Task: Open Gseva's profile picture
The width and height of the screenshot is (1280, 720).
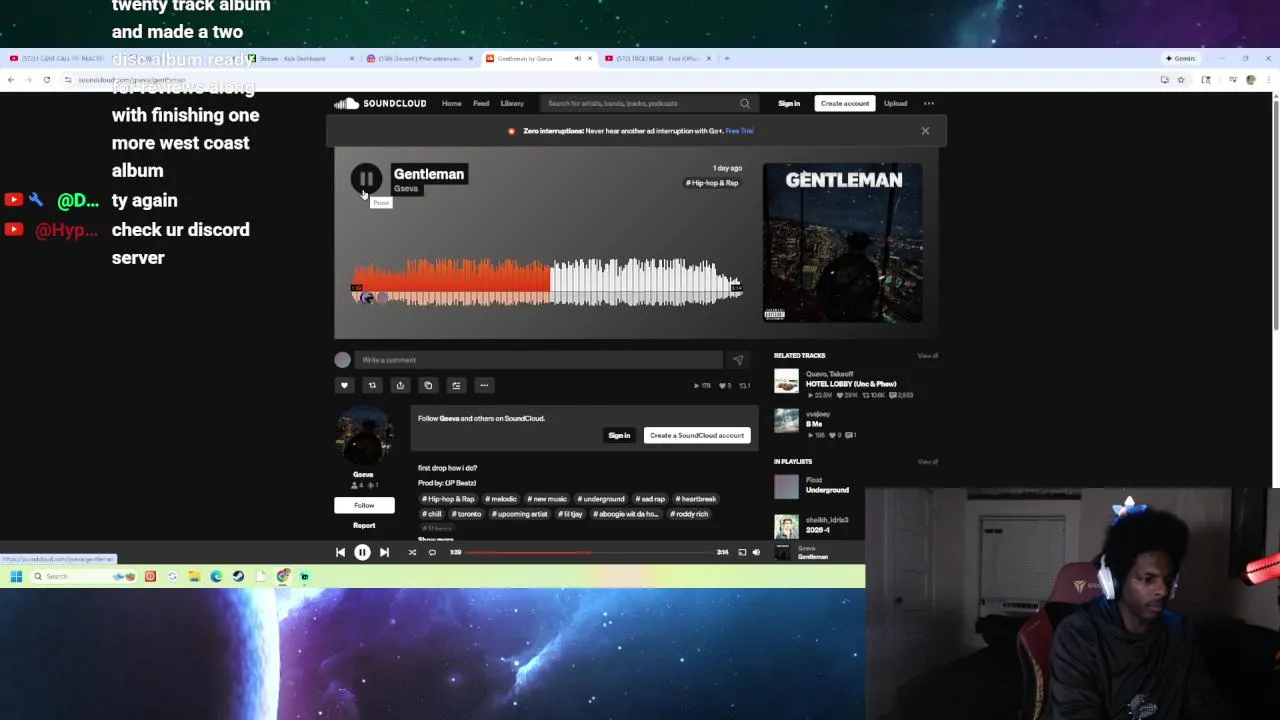Action: [364, 436]
